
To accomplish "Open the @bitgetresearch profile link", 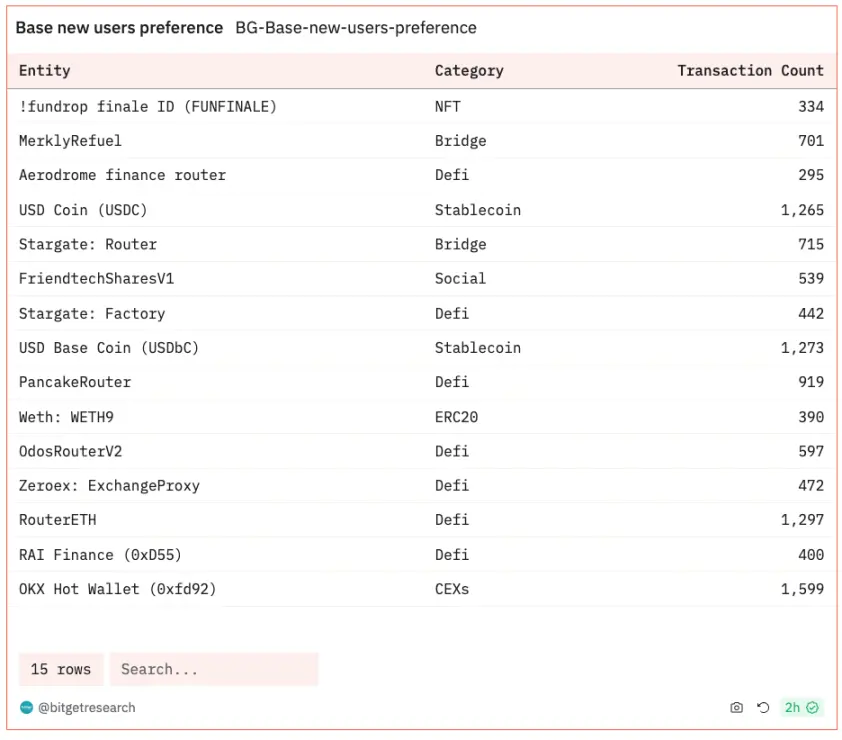I will [86, 708].
